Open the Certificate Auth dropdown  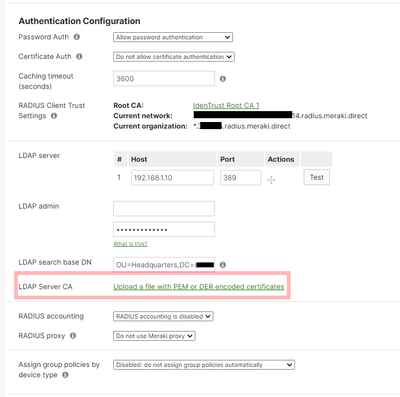[174, 57]
